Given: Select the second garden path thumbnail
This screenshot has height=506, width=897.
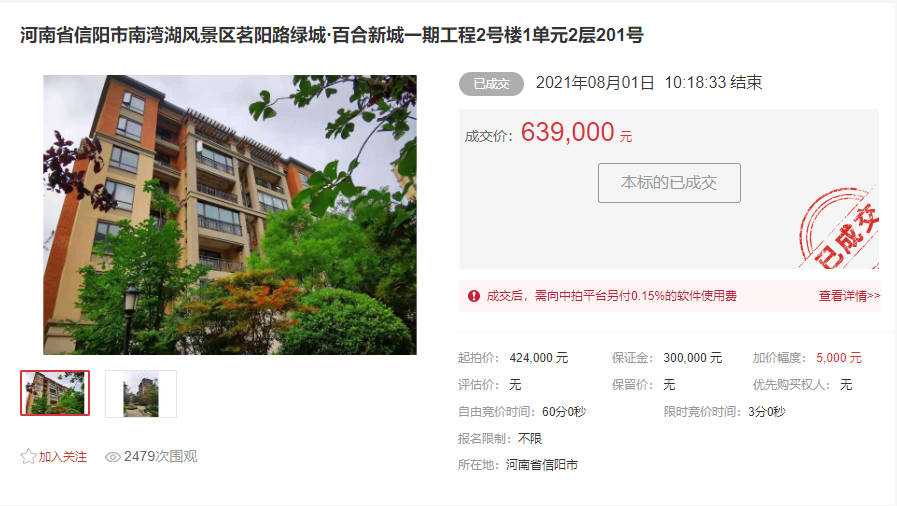Looking at the screenshot, I should point(141,393).
